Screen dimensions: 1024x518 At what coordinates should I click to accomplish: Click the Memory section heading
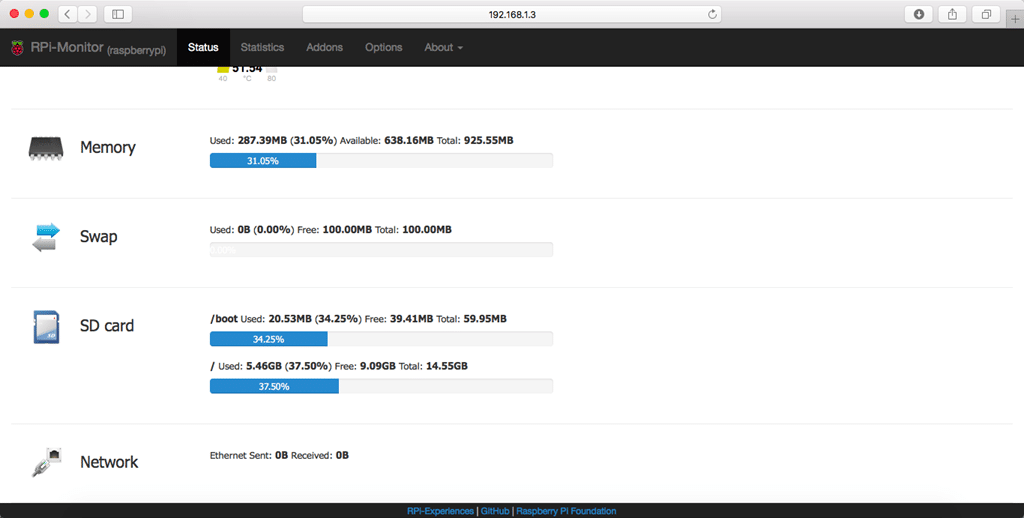tap(108, 148)
